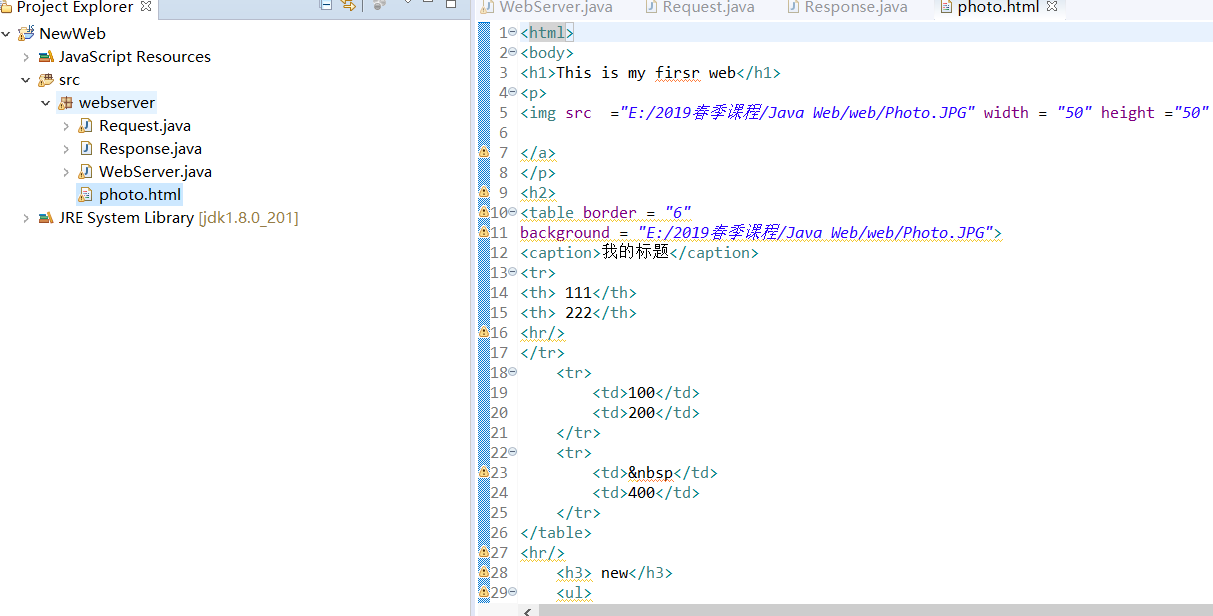Close the photo.html editor tab
Screen dimensions: 1213x616
(x=1052, y=7)
